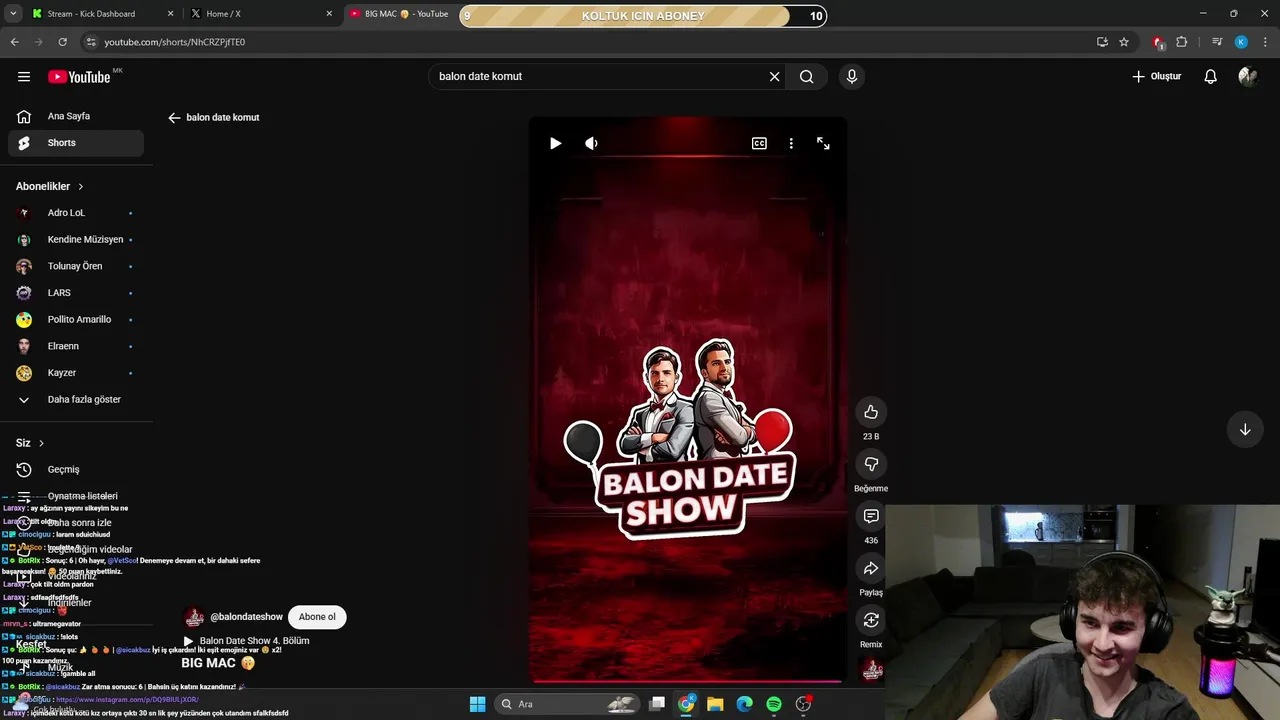The width and height of the screenshot is (1280, 720).
Task: Close the Home / X tab
Action: pyautogui.click(x=329, y=14)
